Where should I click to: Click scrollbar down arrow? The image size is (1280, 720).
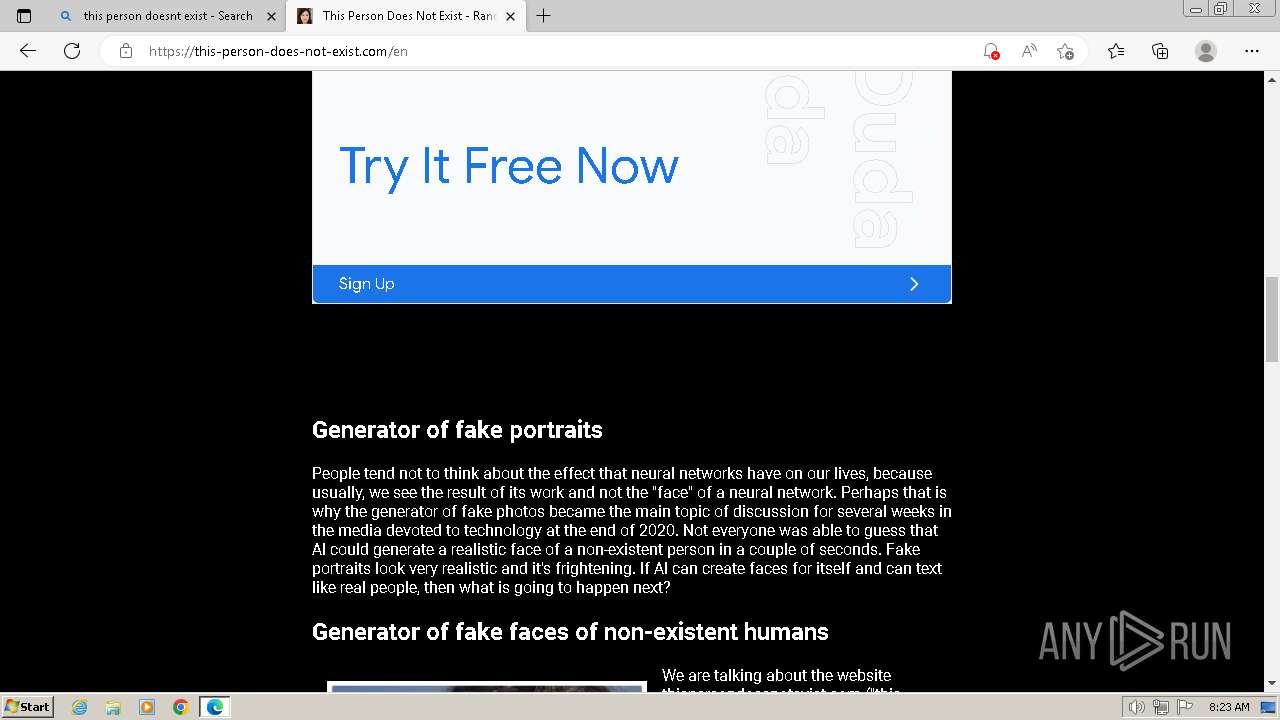[1272, 684]
